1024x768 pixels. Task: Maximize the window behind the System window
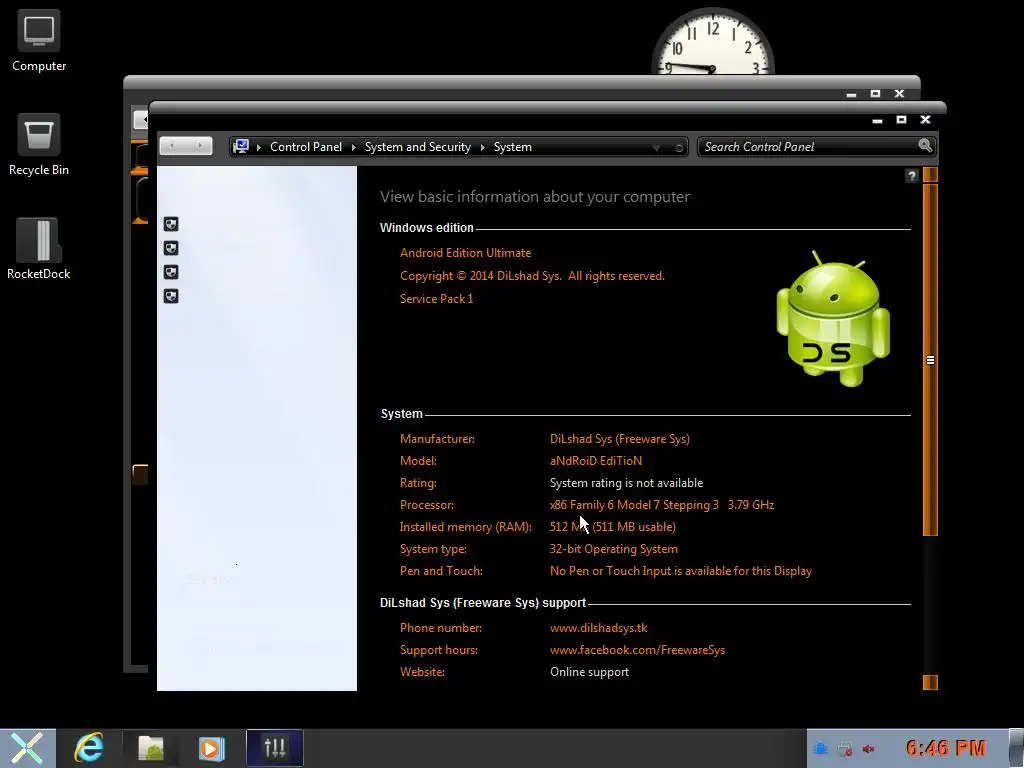875,93
